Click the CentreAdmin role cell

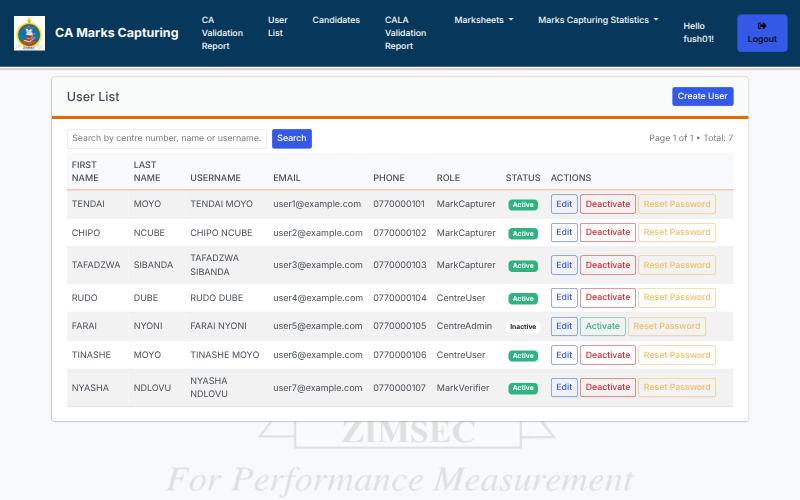(x=464, y=326)
